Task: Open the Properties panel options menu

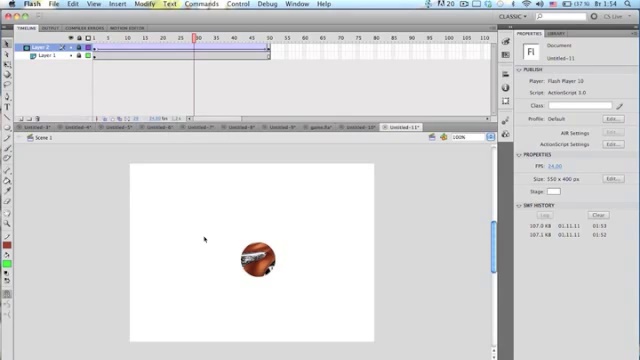Action: point(634,33)
